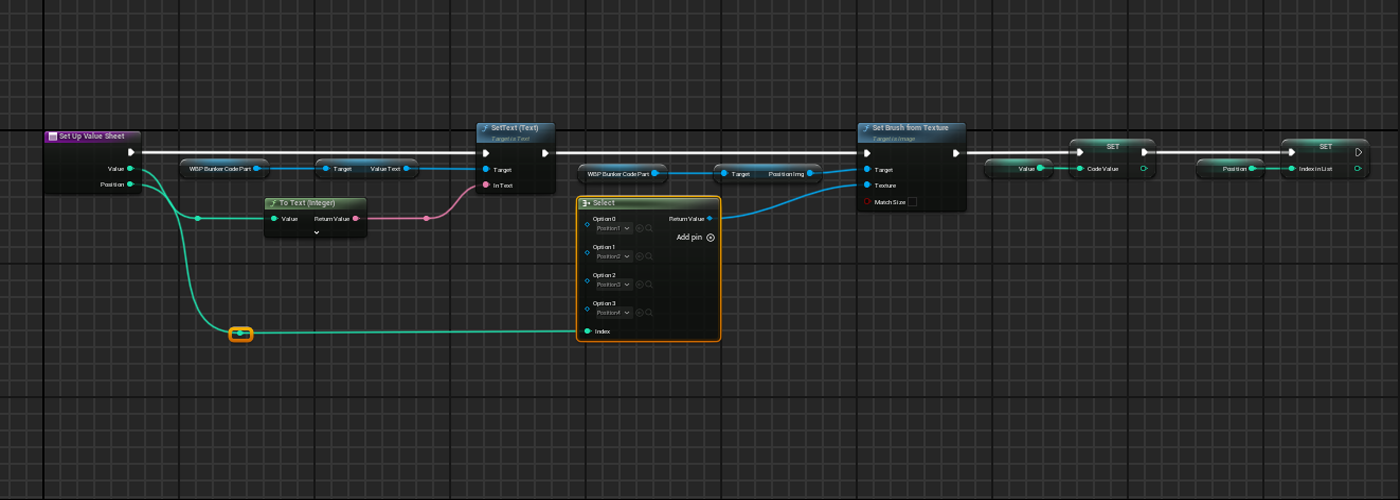Click the execution output pin on Set Up Value Sheet
The width and height of the screenshot is (1400, 500).
pos(131,153)
